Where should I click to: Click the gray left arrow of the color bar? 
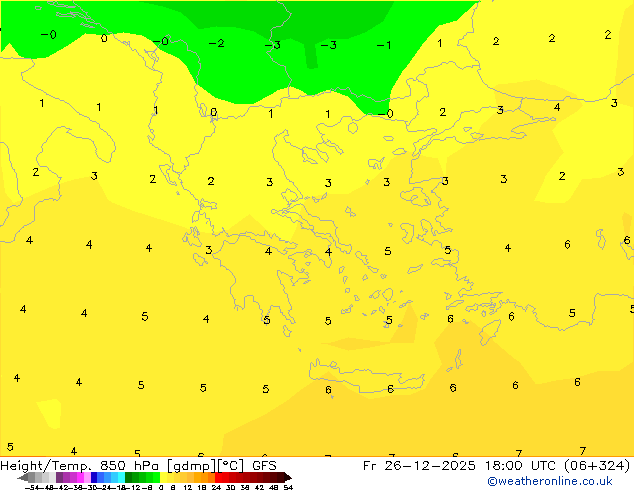[x=23, y=477]
